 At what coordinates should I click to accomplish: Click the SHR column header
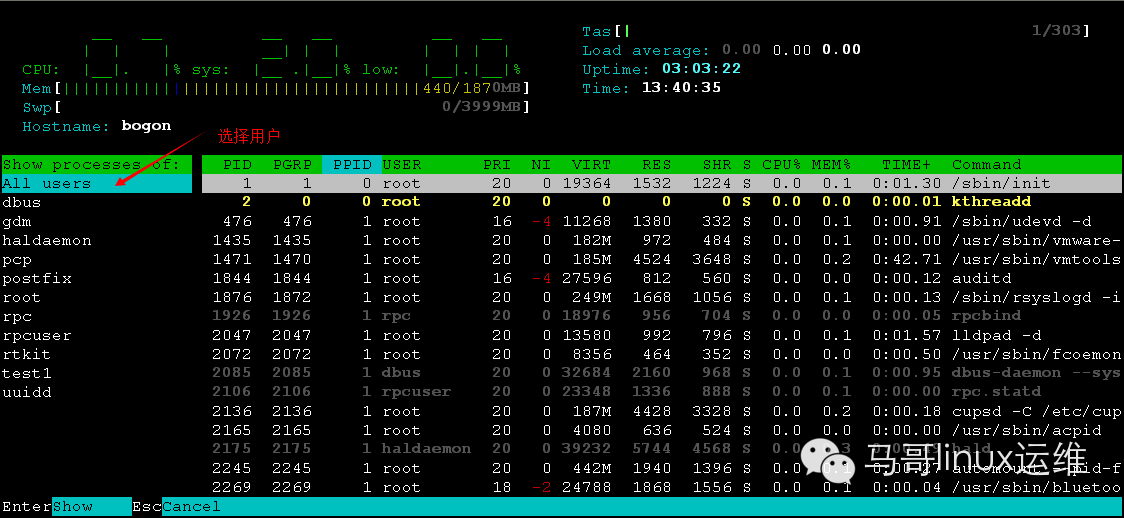point(717,165)
